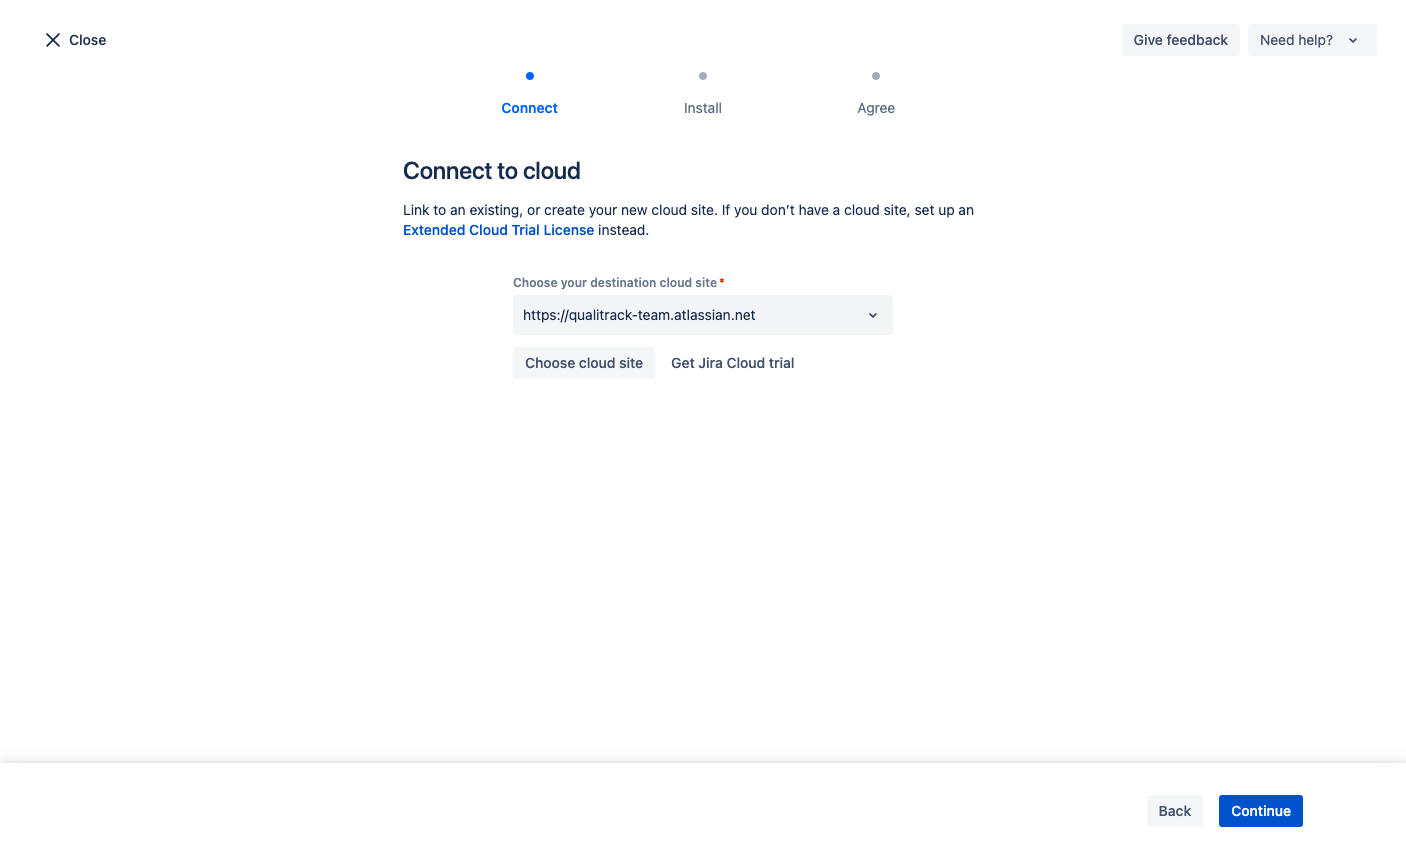Viewport: 1406px width, 856px height.
Task: Go to the Install step label
Action: tap(703, 108)
